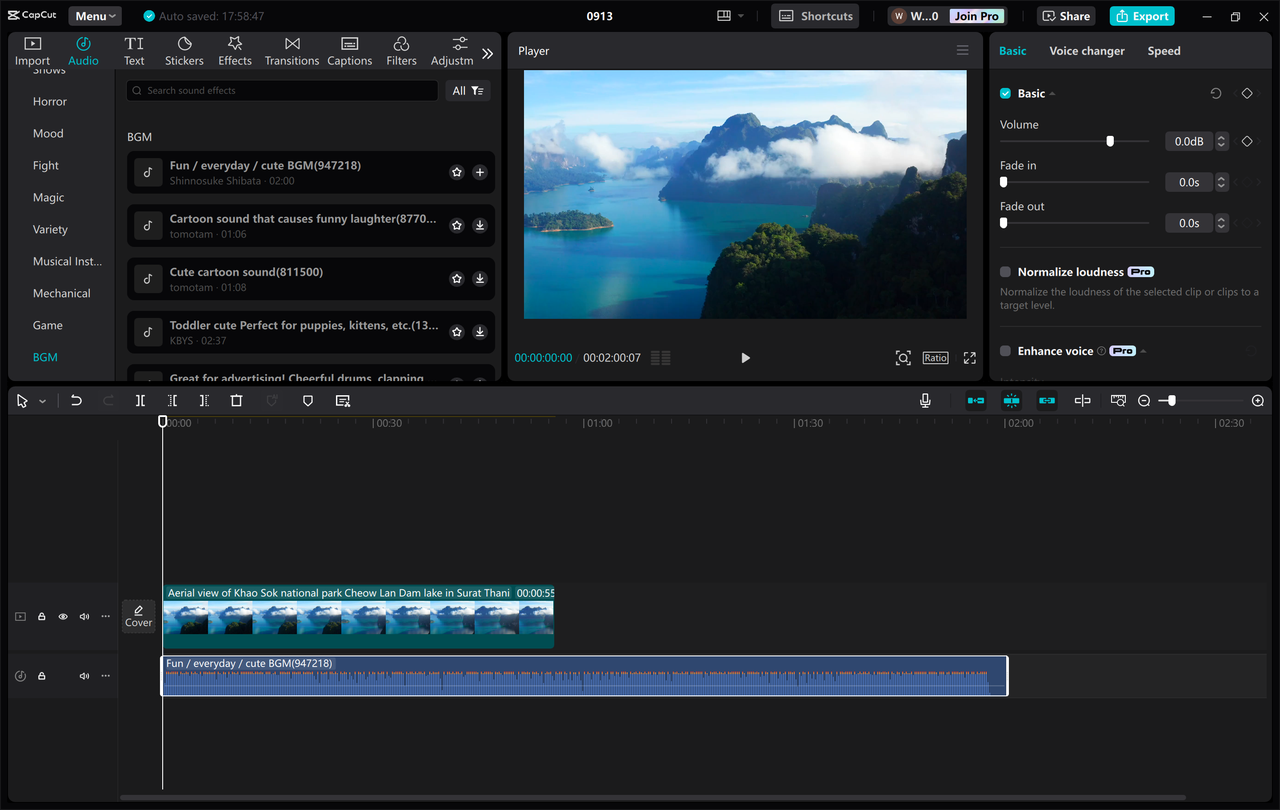Select the Split tool in the timeline toolbar
This screenshot has height=810, width=1280.
pyautogui.click(x=140, y=400)
